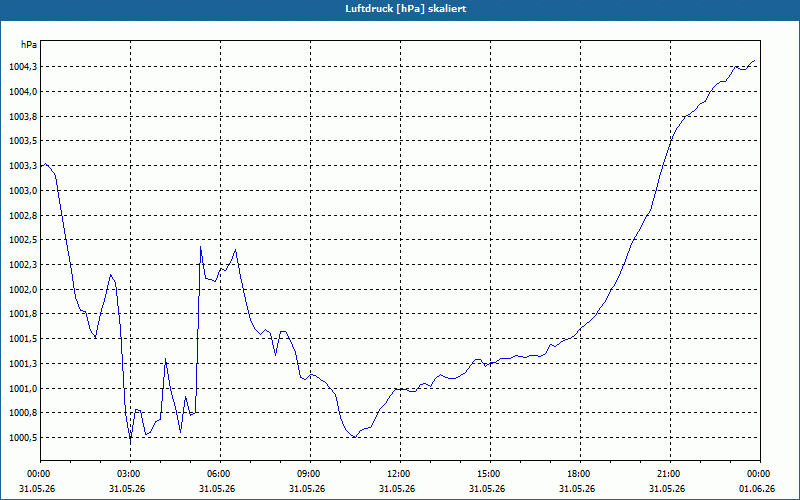Click the 31.05.26 date under 03:00

(127, 489)
